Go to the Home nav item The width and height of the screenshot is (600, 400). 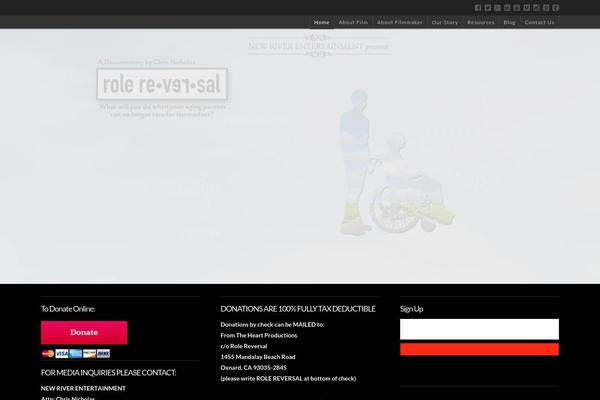point(321,22)
